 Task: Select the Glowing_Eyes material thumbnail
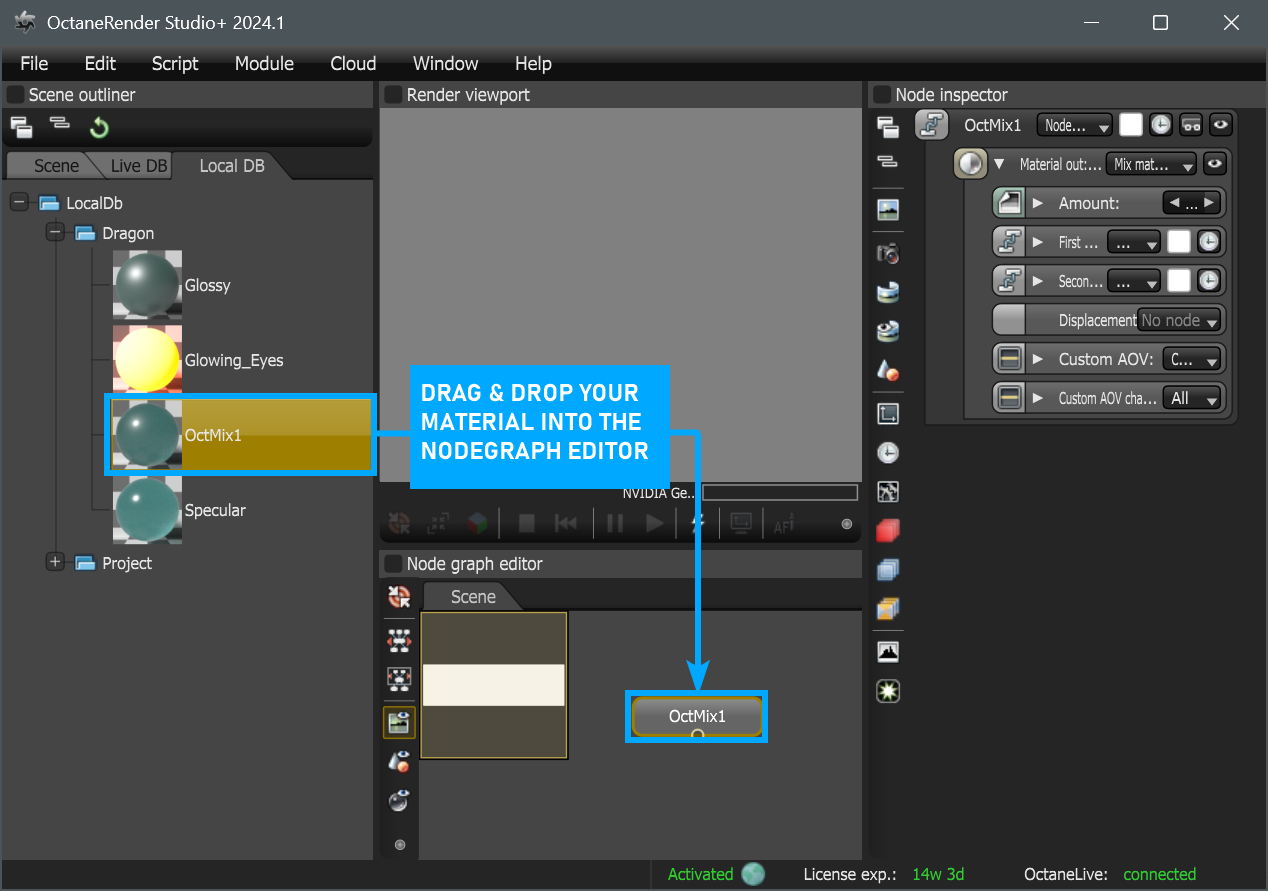(147, 360)
